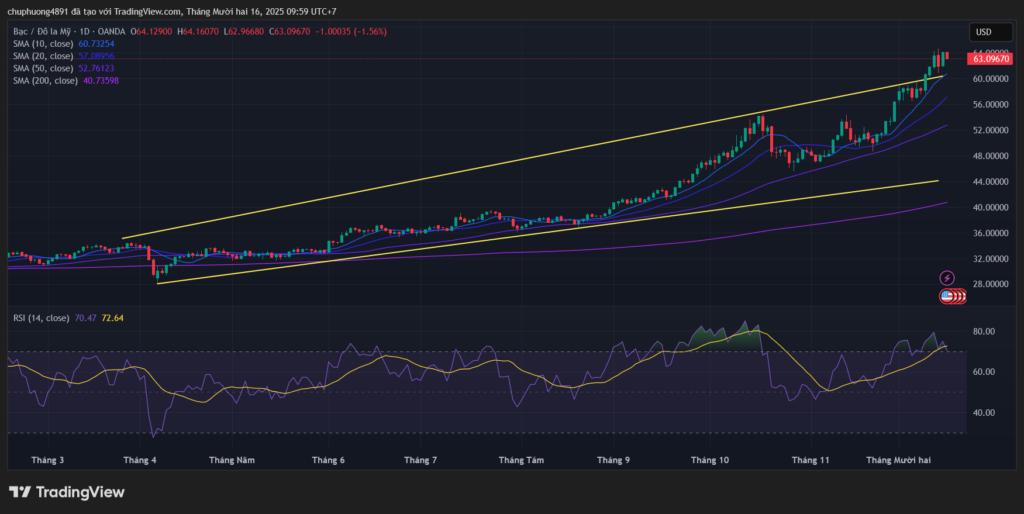The width and height of the screenshot is (1024, 514).
Task: Click the Tháng 3 time axis label
Action: pos(47,461)
